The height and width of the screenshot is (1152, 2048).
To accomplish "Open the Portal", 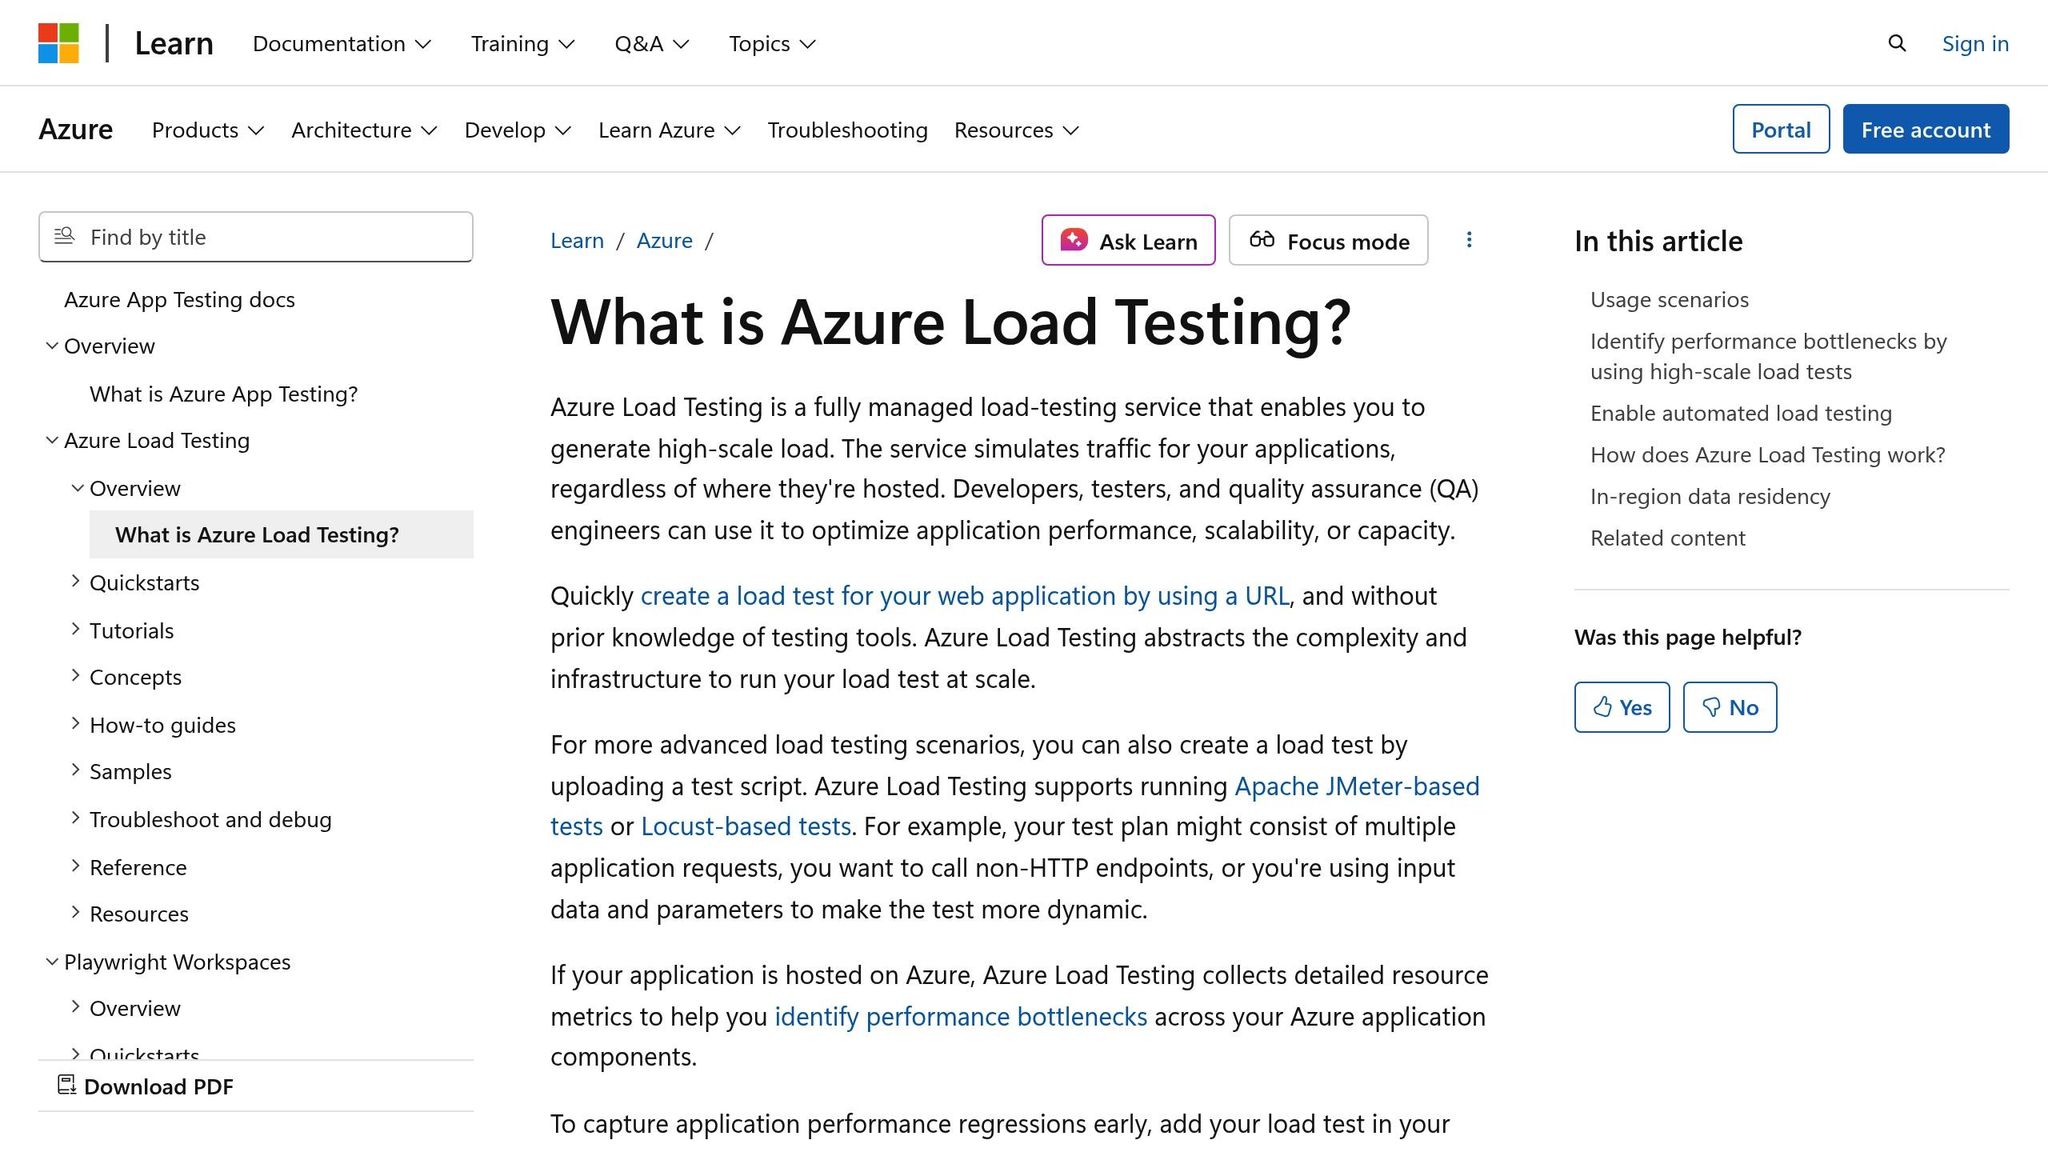I will pos(1780,129).
